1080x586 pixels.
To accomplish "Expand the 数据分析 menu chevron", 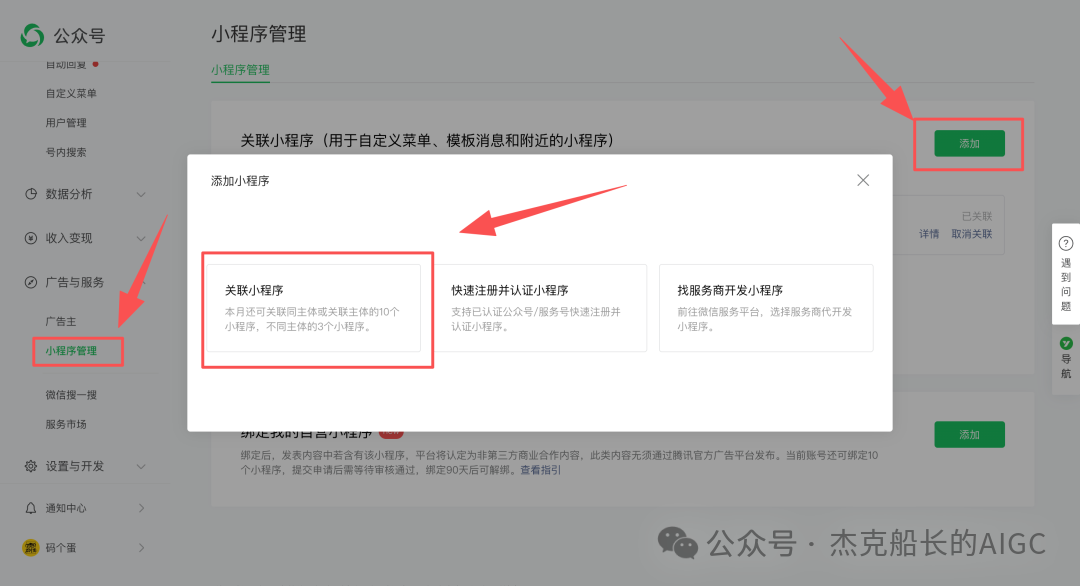I will [x=141, y=195].
